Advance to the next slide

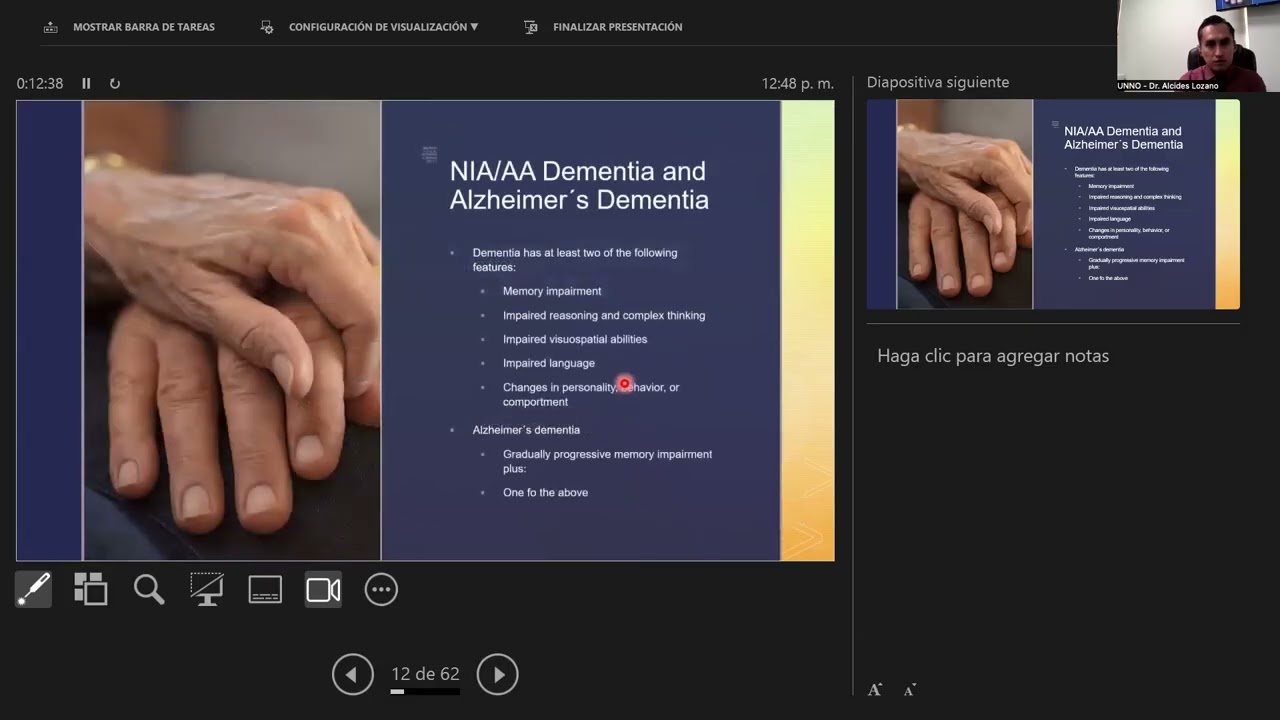[498, 675]
